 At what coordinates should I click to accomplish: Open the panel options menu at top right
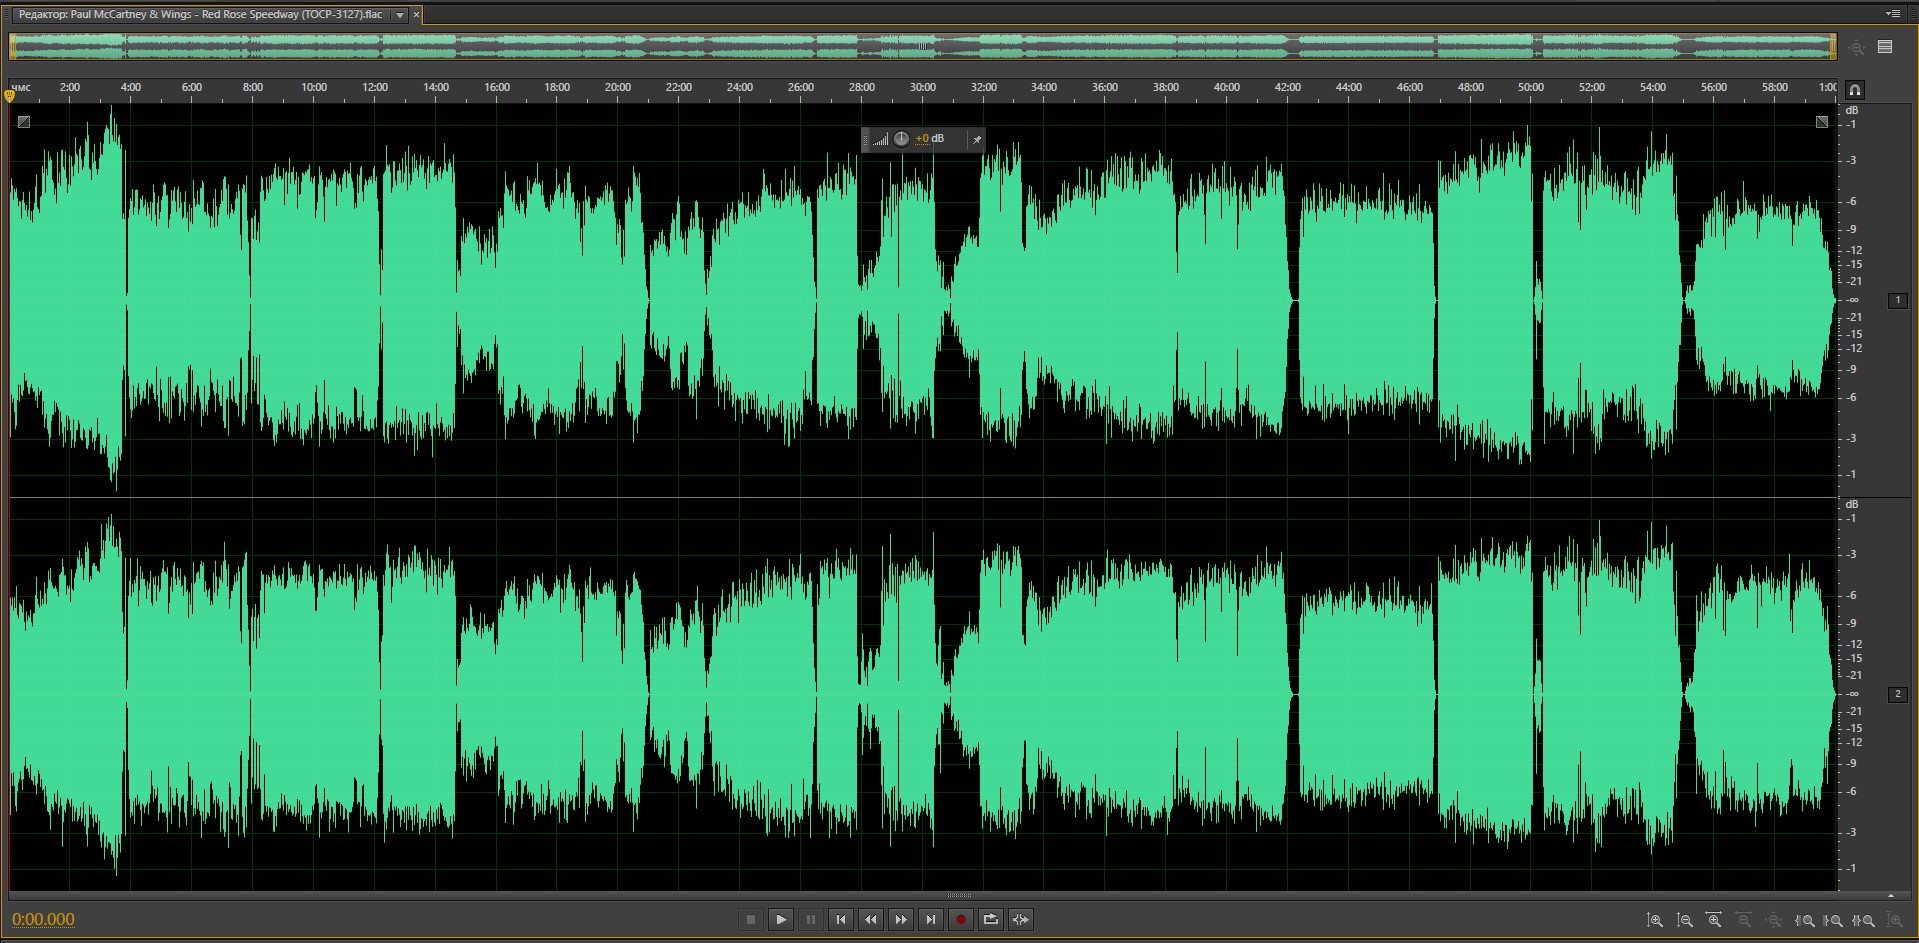click(1892, 14)
